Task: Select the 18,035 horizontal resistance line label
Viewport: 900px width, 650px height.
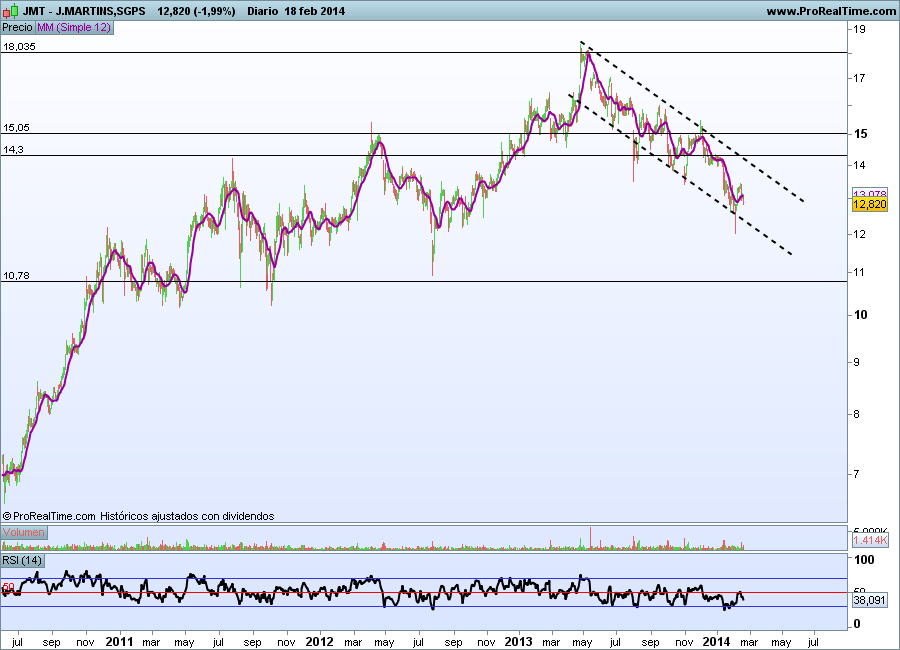Action: point(20,47)
